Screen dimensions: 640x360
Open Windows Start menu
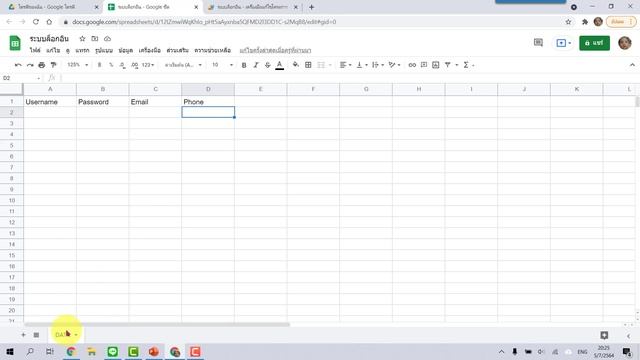pos(10,351)
